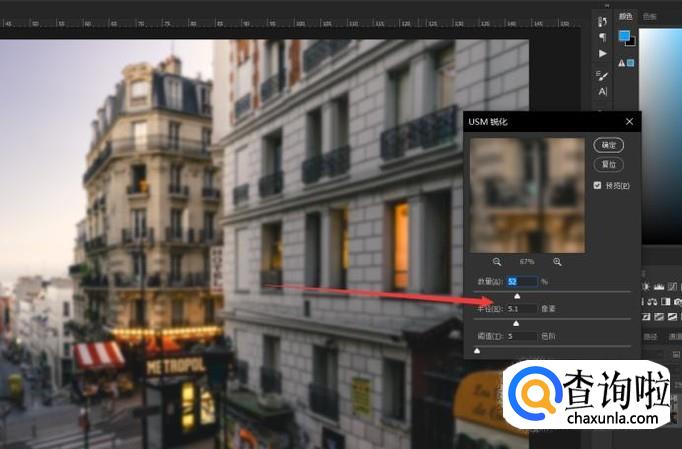The image size is (682, 449).
Task: Click the zoom in magnifier under the preview
Action: click(557, 261)
